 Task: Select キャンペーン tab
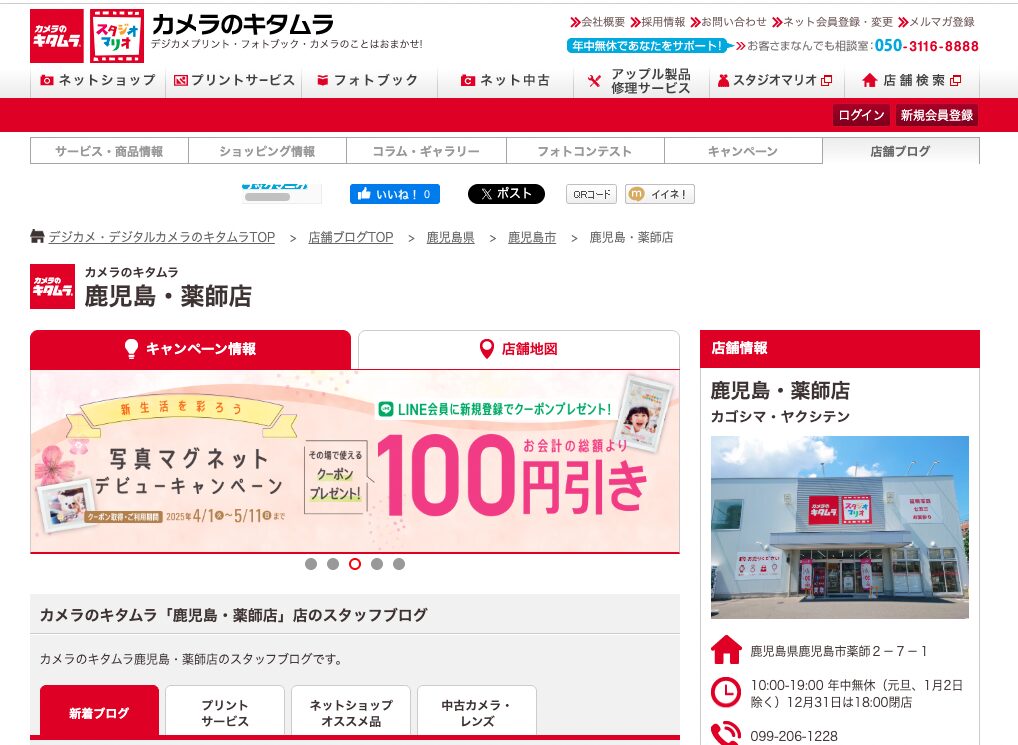click(x=743, y=151)
